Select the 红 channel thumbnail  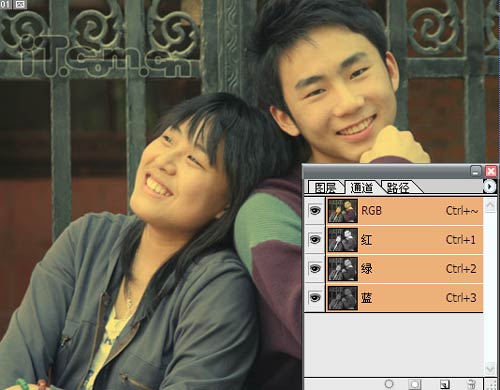343,240
